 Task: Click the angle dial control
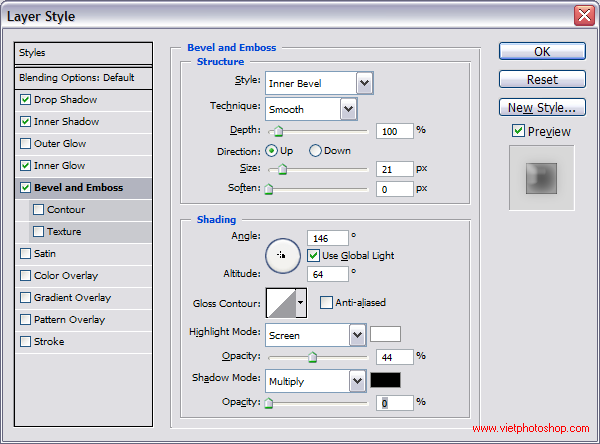[x=282, y=255]
